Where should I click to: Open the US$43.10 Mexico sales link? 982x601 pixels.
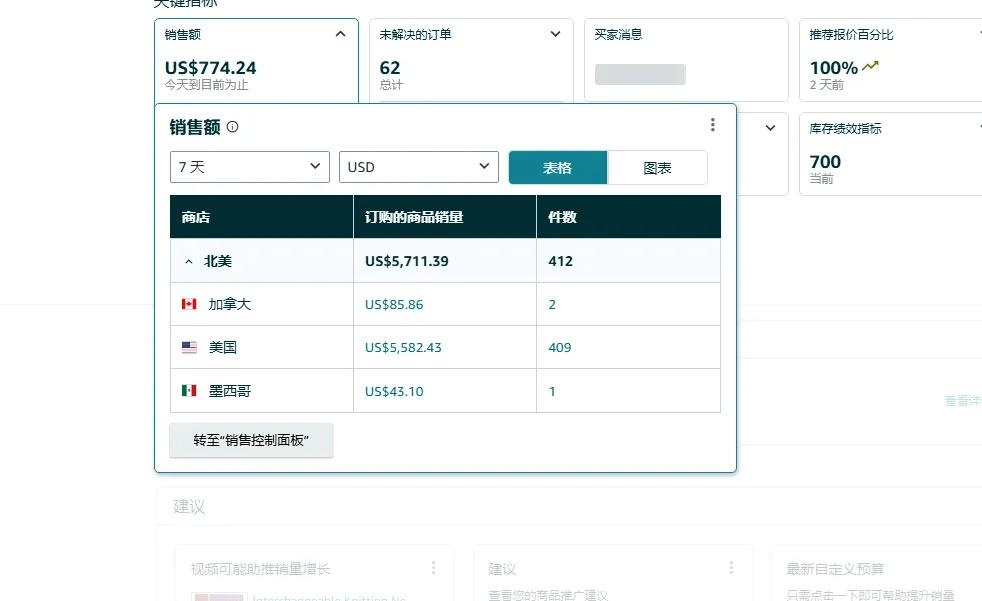tap(394, 391)
